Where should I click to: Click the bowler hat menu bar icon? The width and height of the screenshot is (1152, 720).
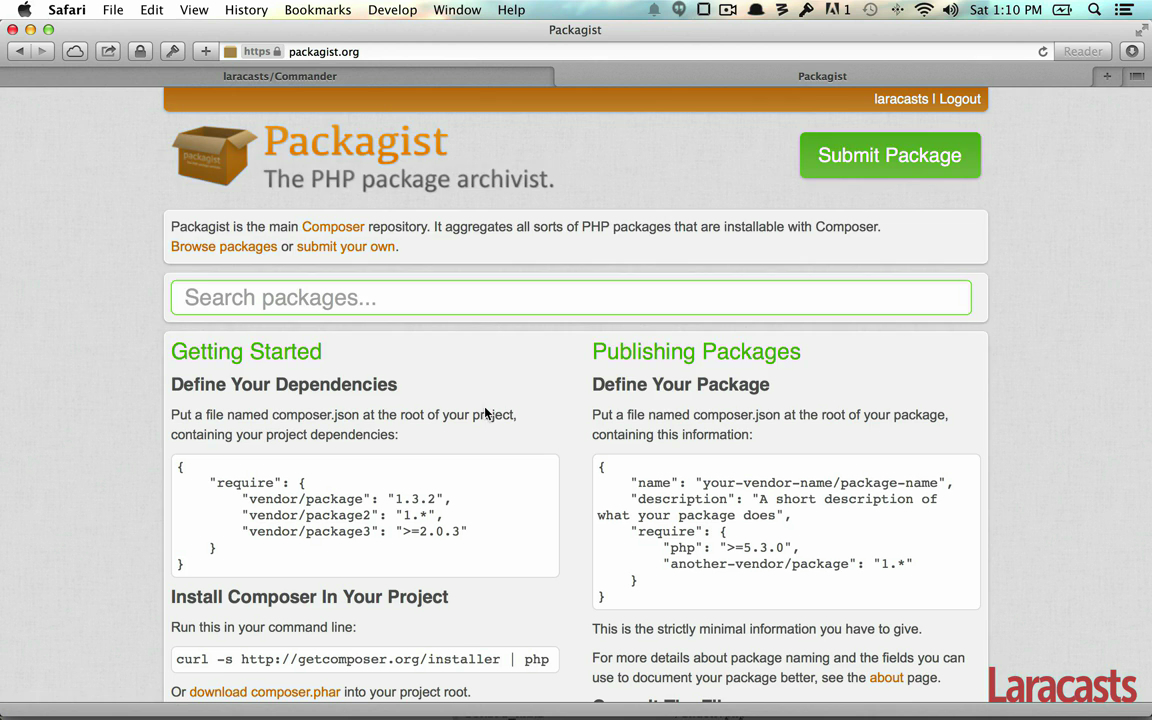(x=755, y=10)
